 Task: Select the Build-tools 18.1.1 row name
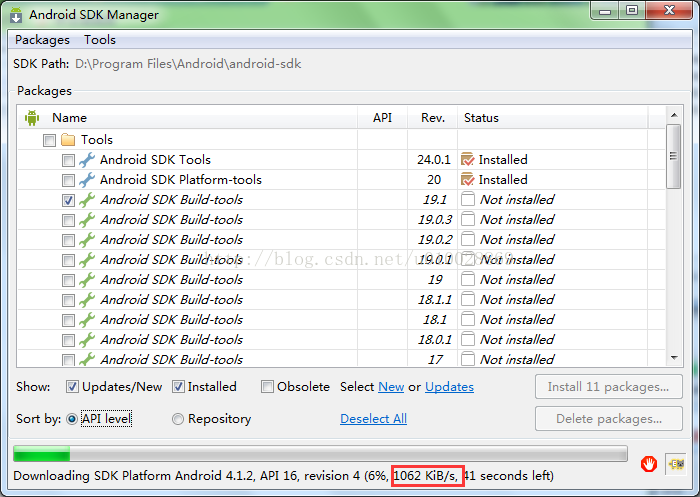[x=171, y=300]
